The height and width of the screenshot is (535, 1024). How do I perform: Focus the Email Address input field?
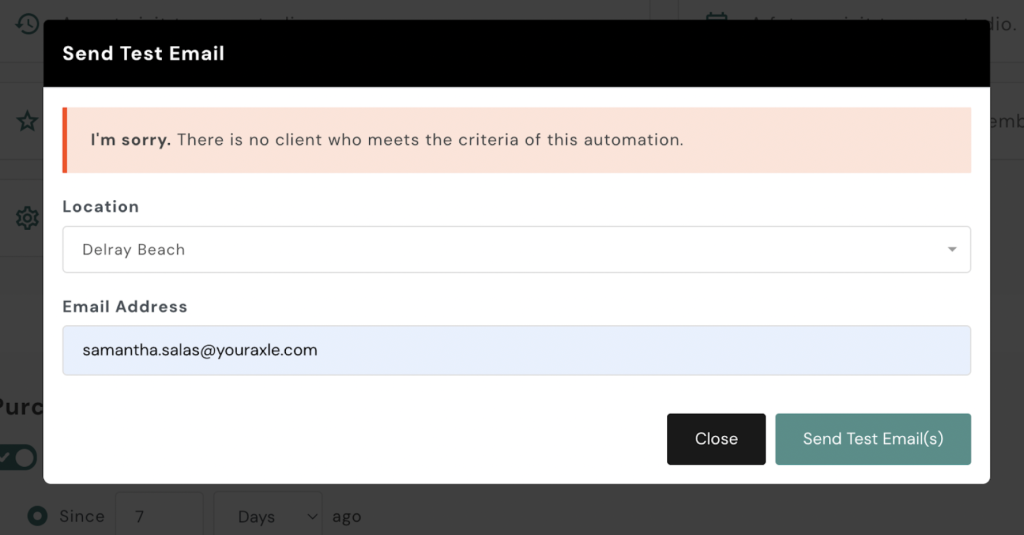point(516,350)
